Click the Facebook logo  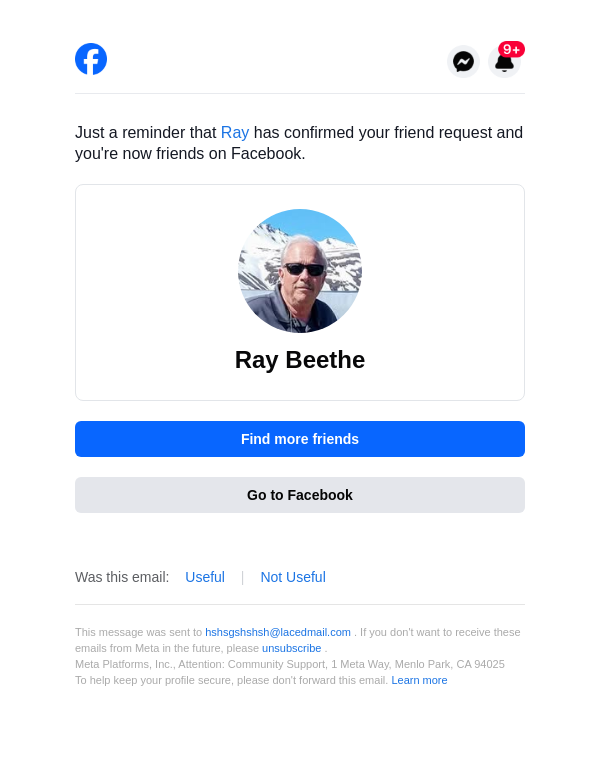91,59
